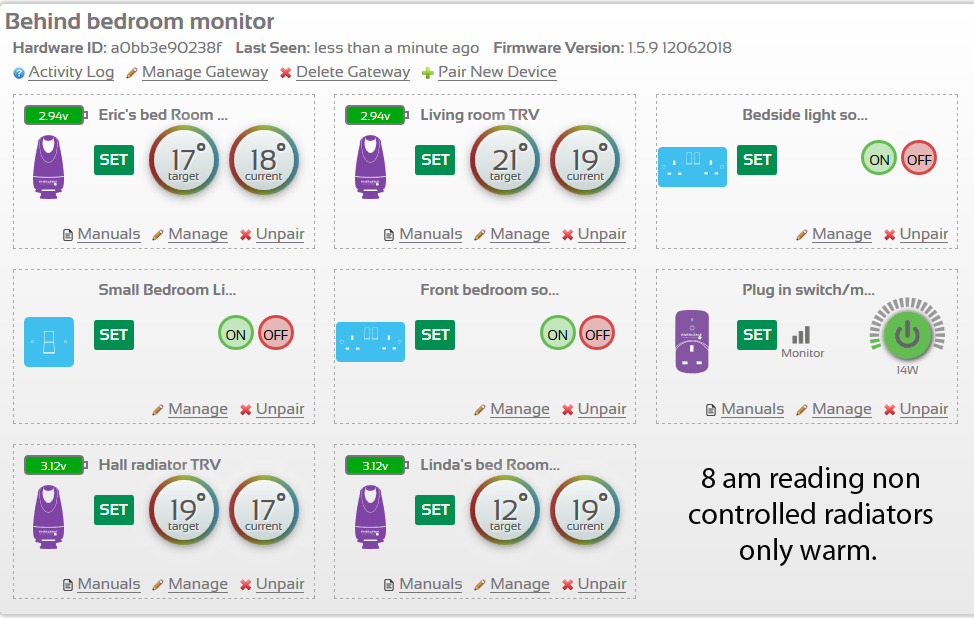This screenshot has width=974, height=618.
Task: Click Eric's bed Room target temperature dial
Action: pos(183,160)
